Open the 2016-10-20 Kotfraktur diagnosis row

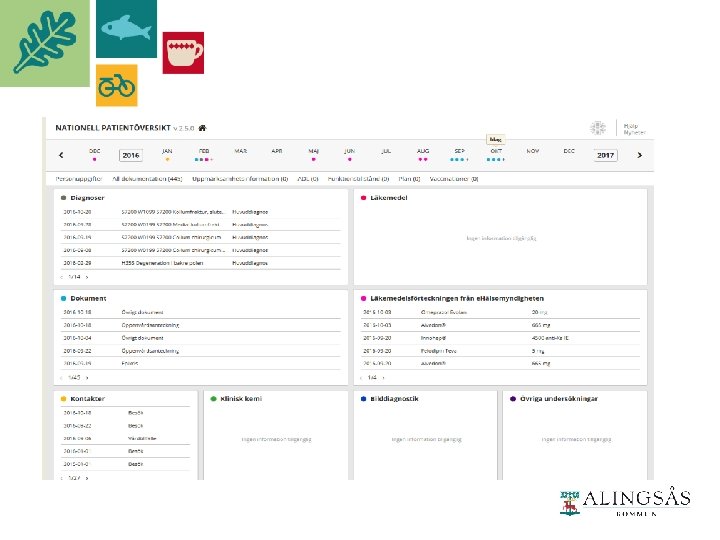(201, 212)
